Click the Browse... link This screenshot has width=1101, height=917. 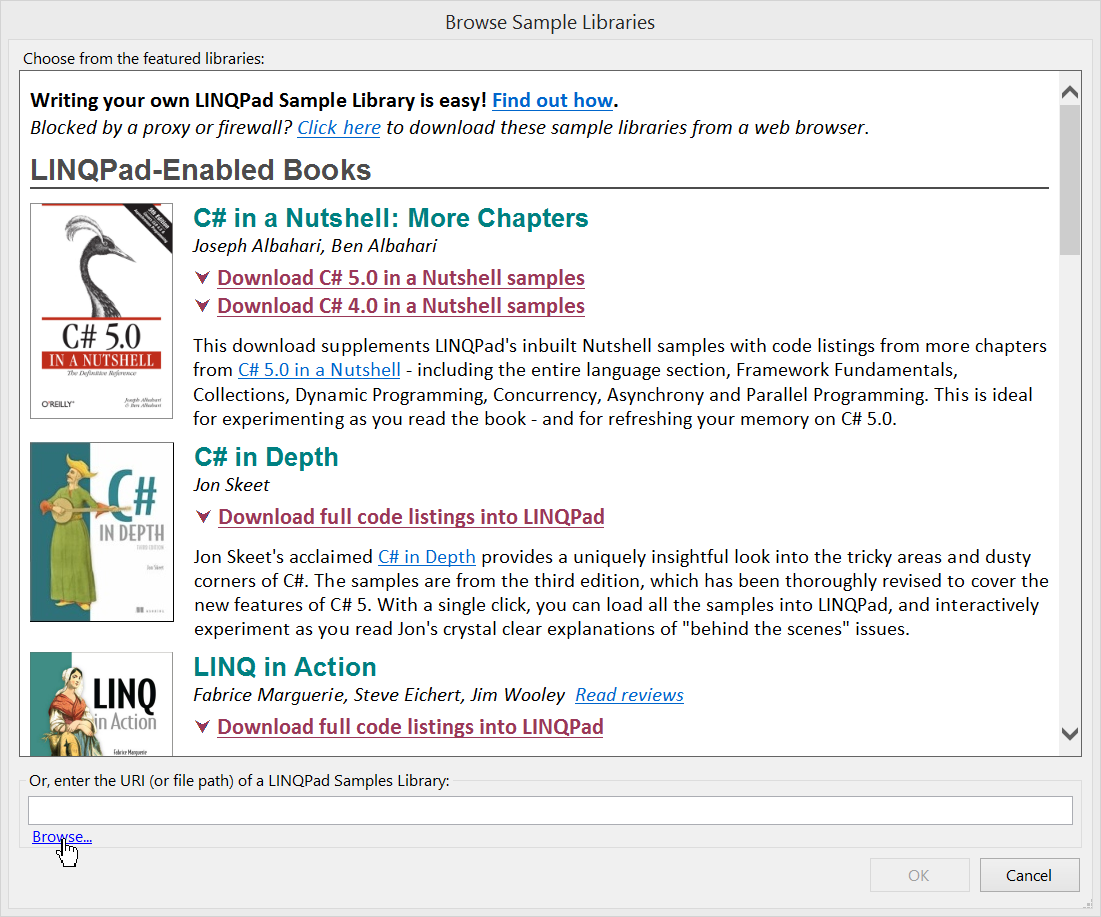(x=62, y=837)
